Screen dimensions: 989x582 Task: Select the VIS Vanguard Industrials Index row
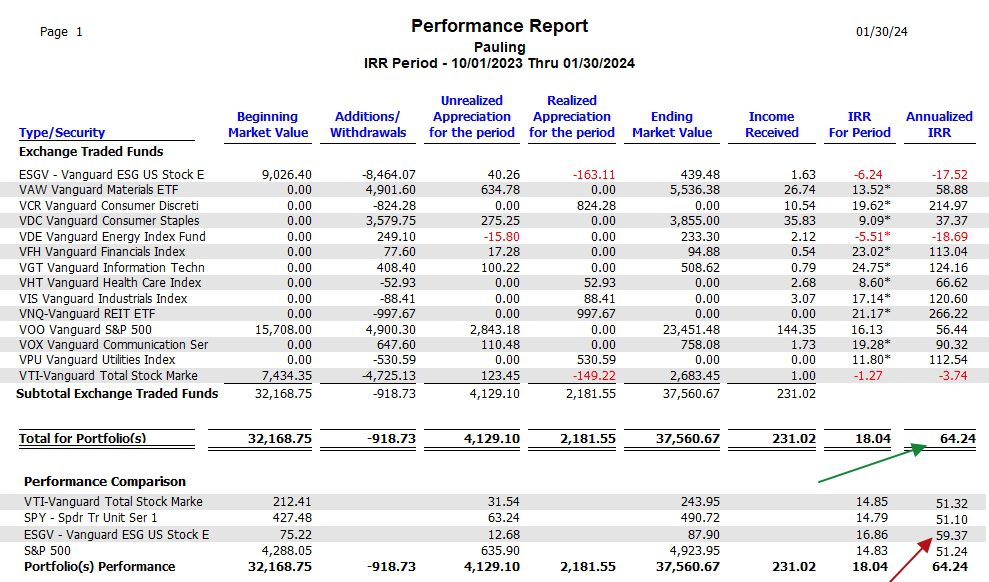click(x=494, y=298)
